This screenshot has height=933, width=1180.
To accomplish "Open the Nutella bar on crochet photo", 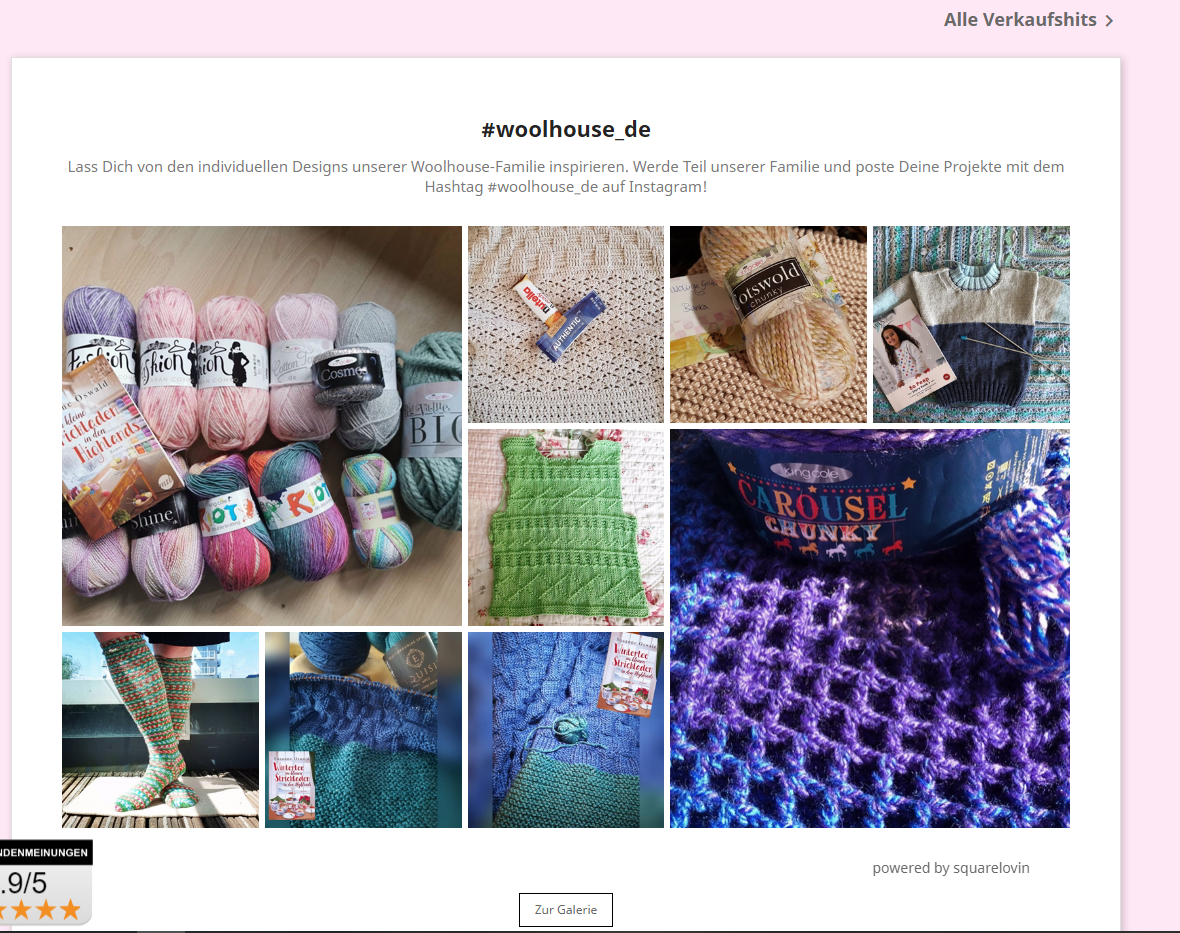I will click(x=566, y=324).
